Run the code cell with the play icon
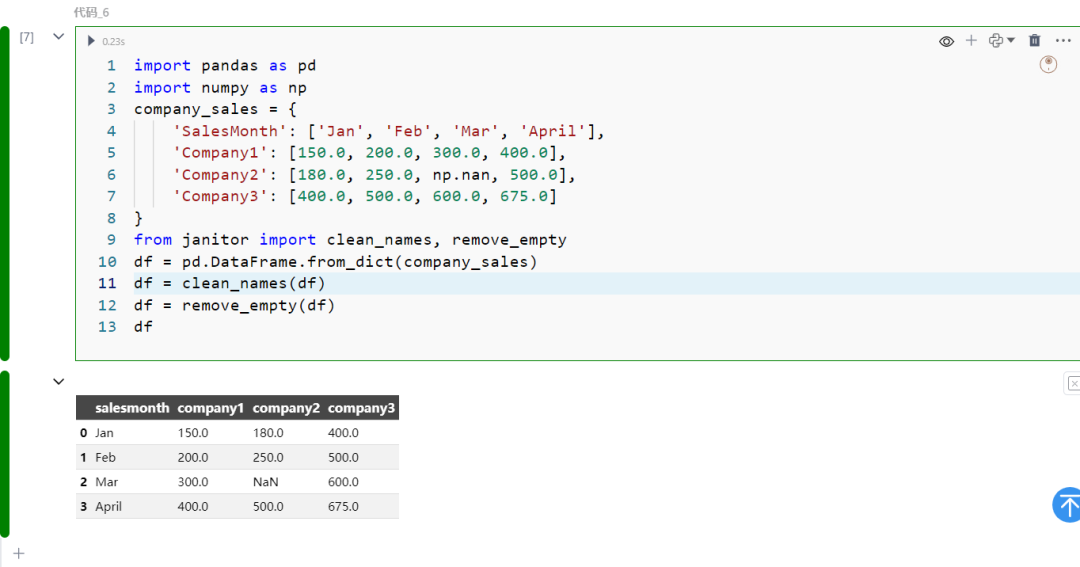The width and height of the screenshot is (1080, 567). click(x=91, y=41)
